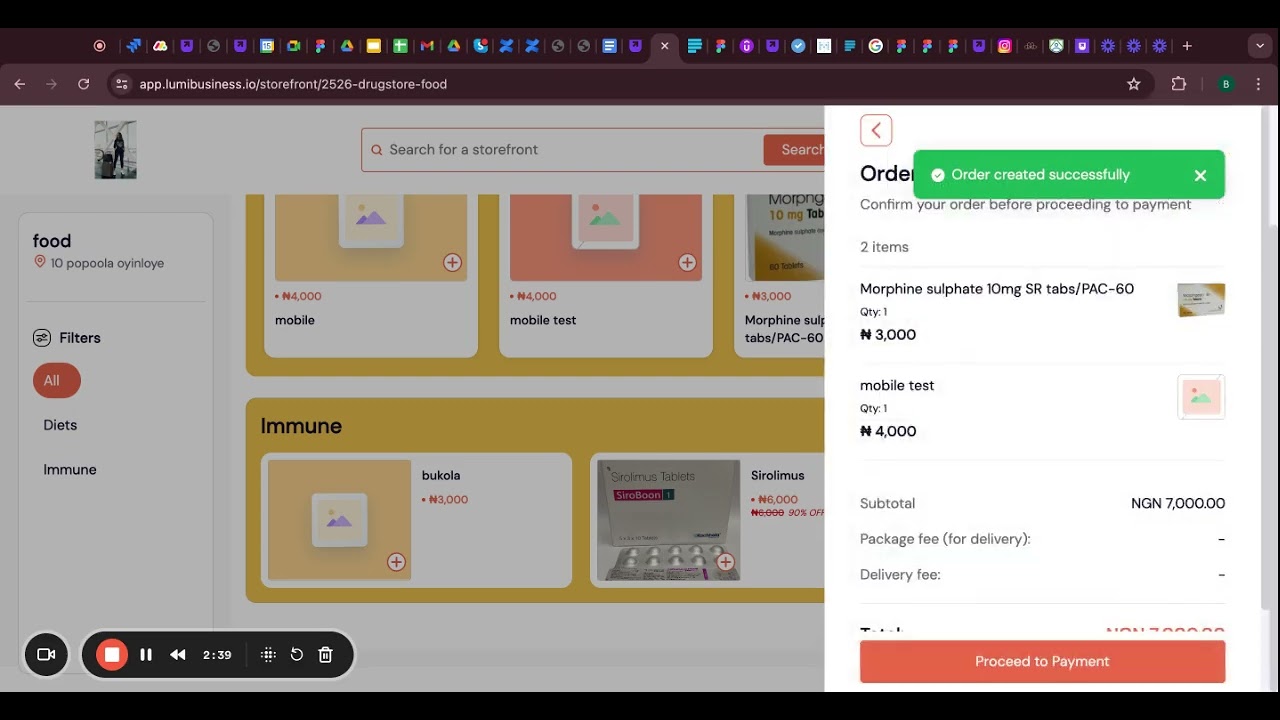
Task: Dismiss the 'Order created successfully' toast
Action: pos(1200,175)
